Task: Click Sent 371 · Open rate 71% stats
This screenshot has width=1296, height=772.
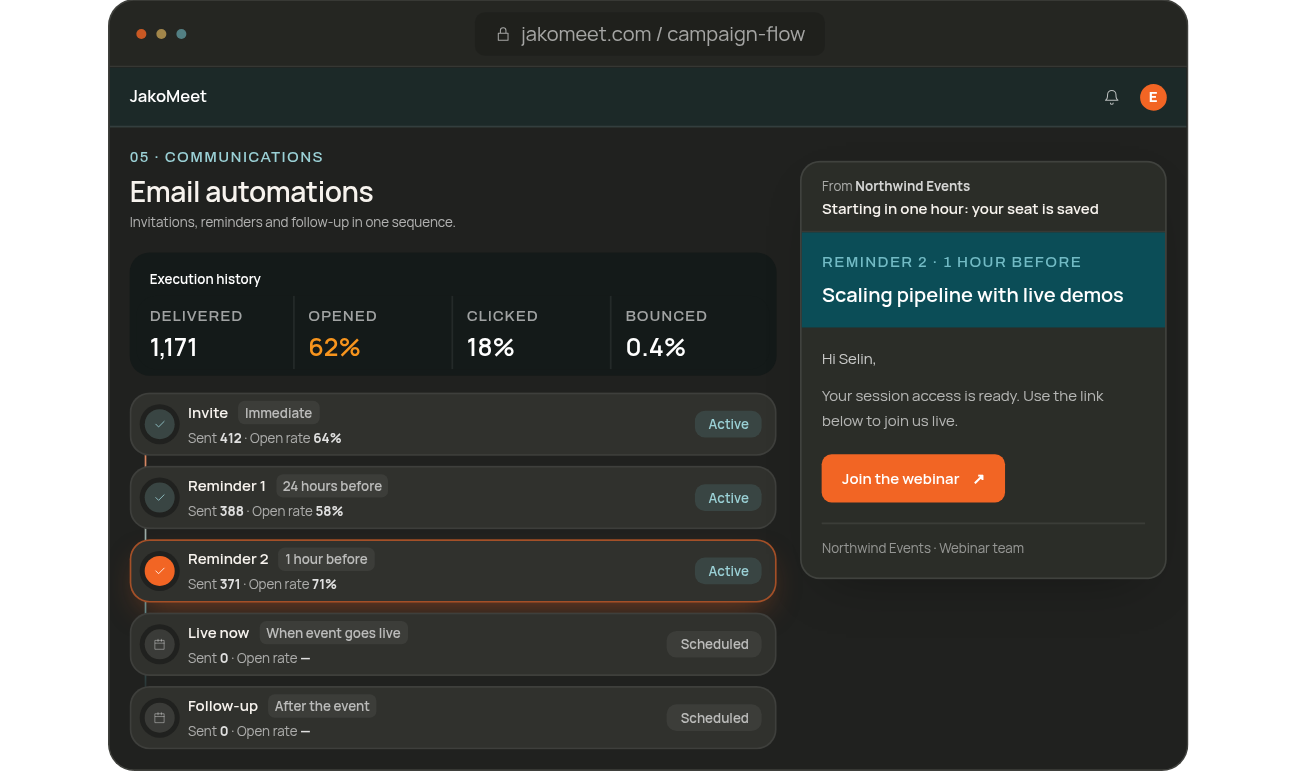Action: click(x=262, y=584)
